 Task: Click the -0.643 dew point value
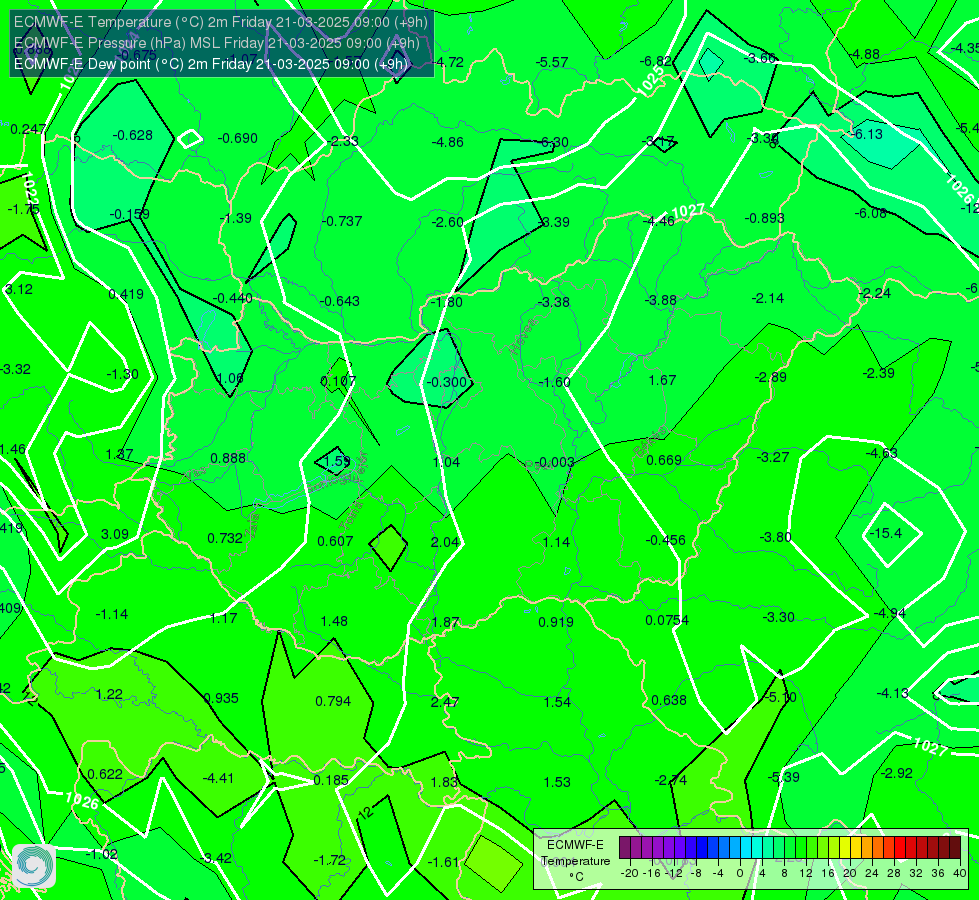(x=340, y=301)
